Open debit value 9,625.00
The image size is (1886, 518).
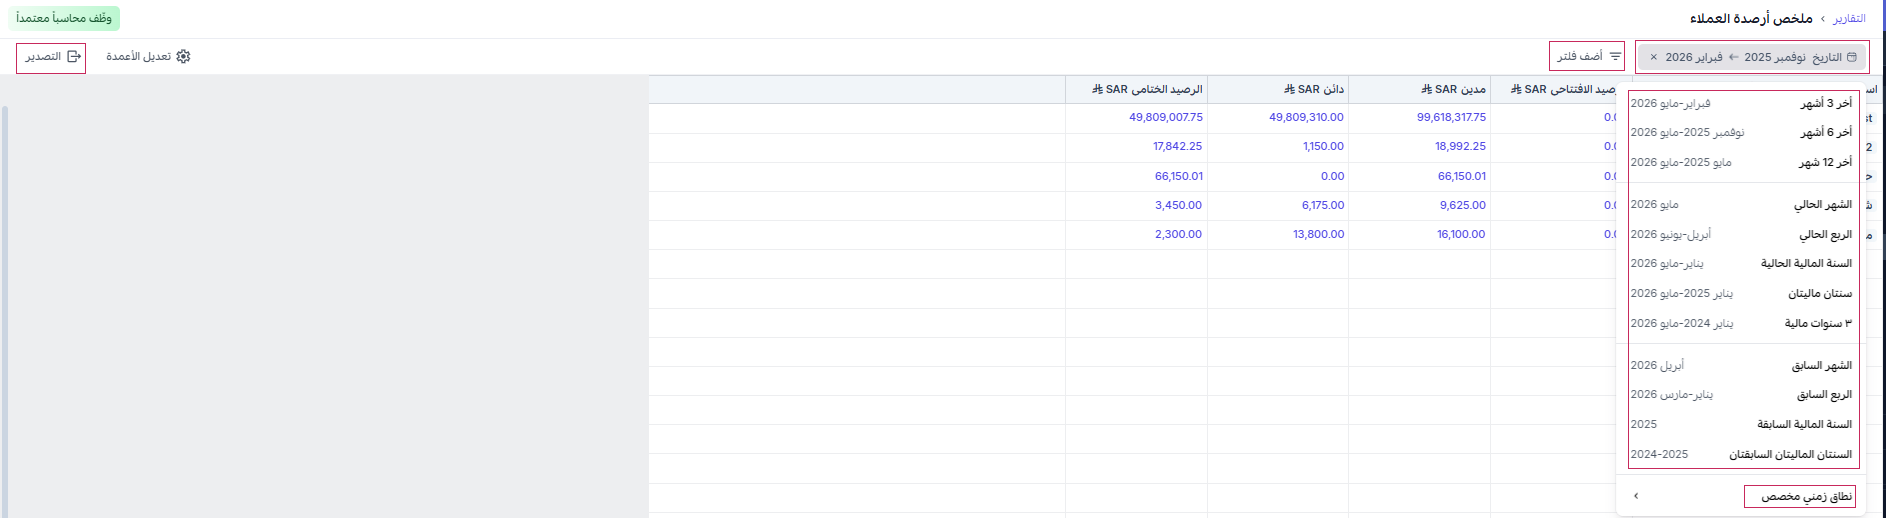pos(1463,205)
